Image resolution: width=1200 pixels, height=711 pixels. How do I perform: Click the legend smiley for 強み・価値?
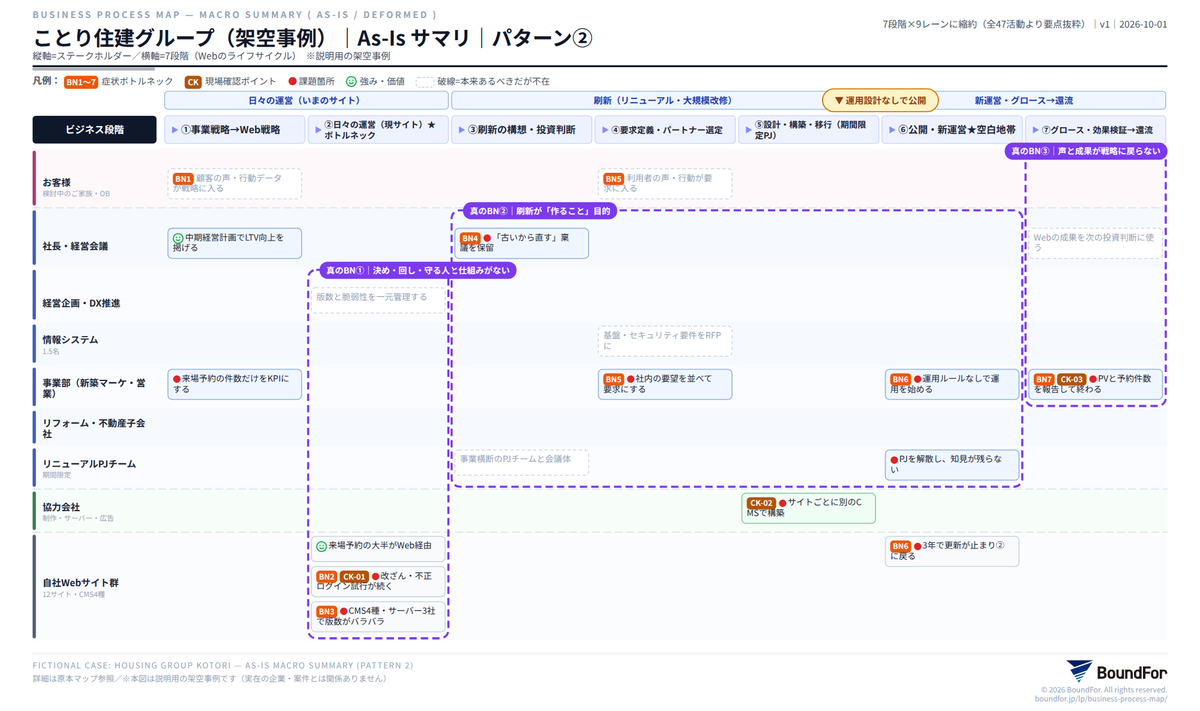(x=351, y=82)
